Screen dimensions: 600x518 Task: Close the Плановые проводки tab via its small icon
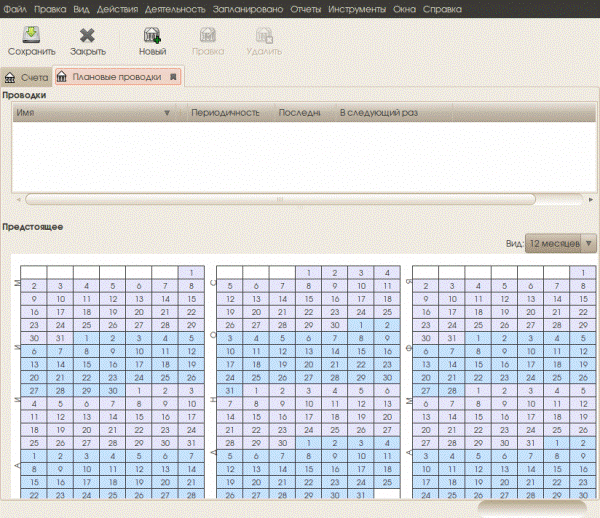pos(173,77)
